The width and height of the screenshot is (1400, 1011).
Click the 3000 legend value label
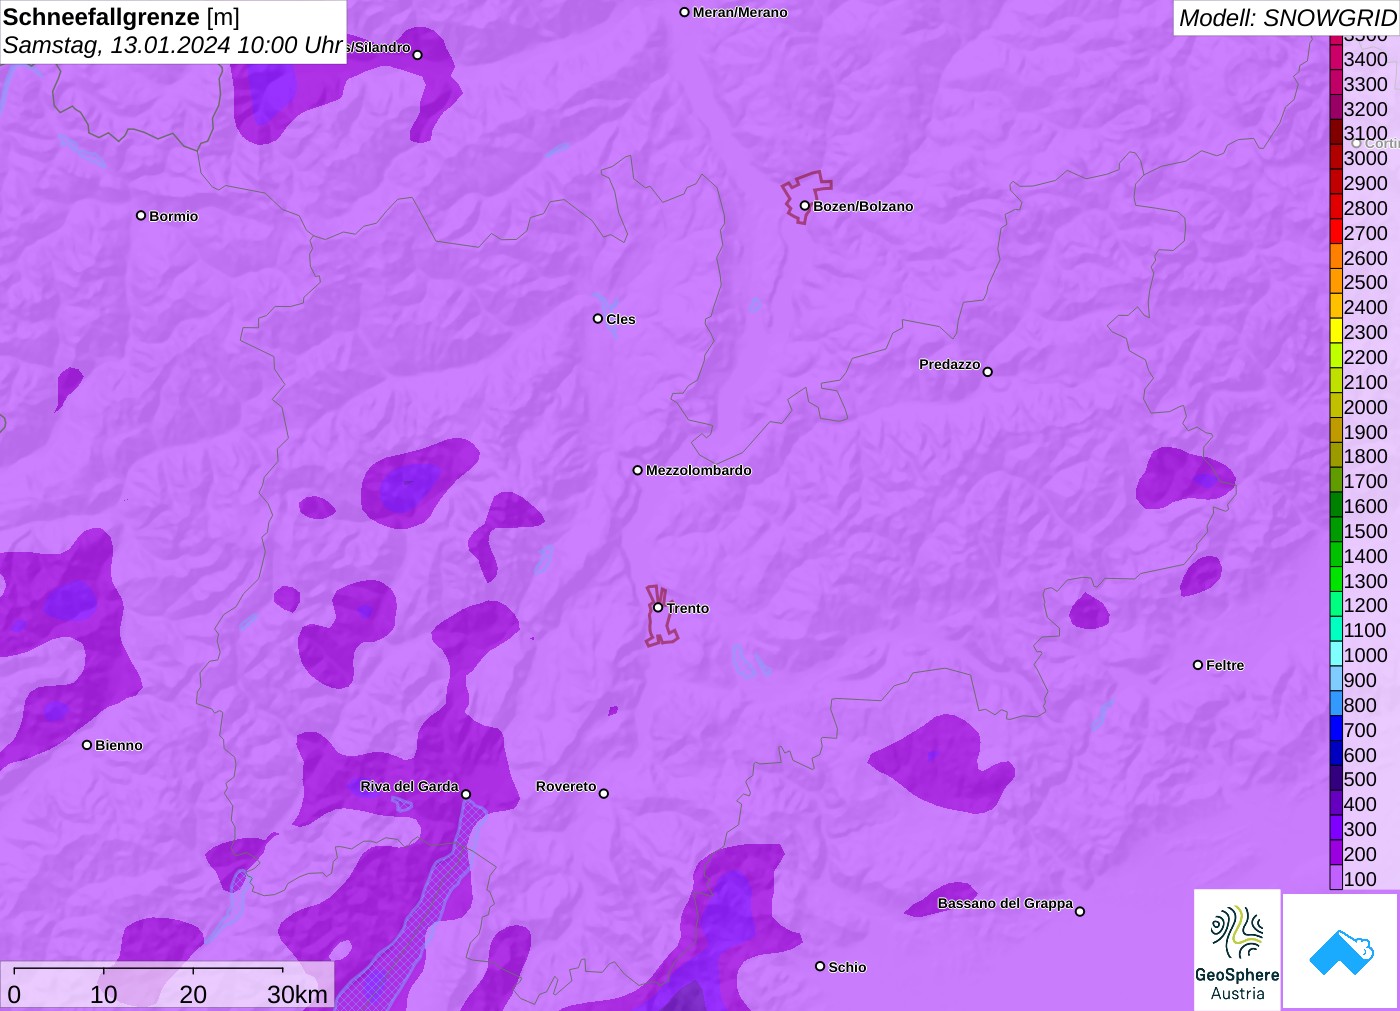(x=1365, y=158)
